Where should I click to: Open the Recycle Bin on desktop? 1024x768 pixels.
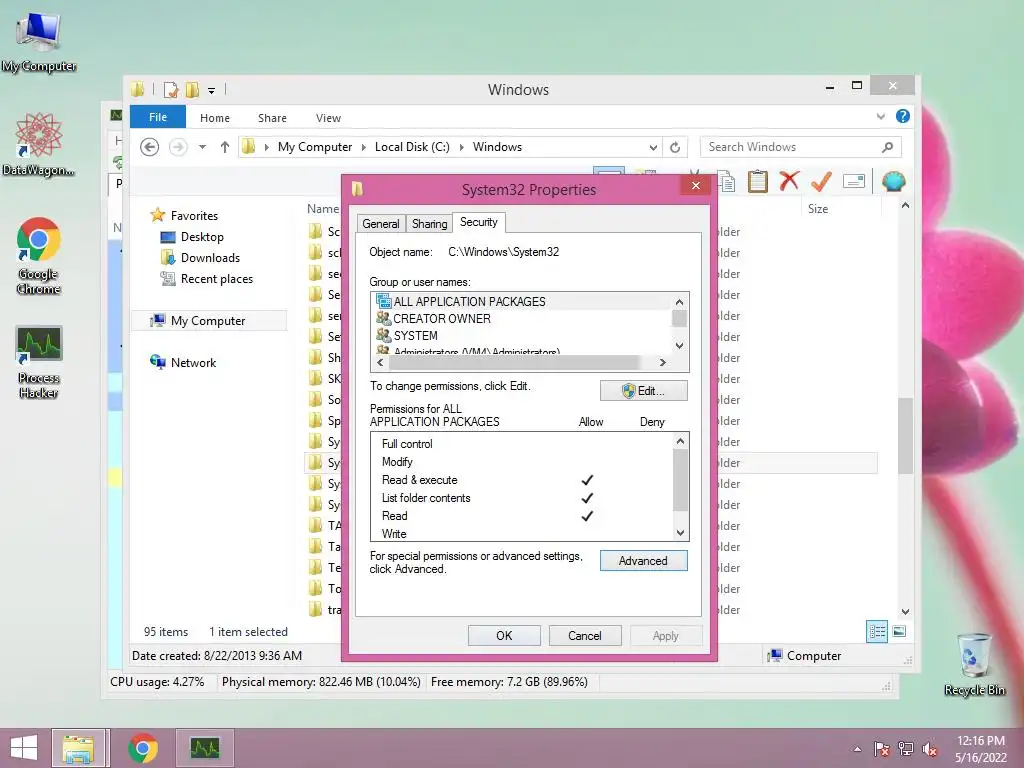(974, 664)
